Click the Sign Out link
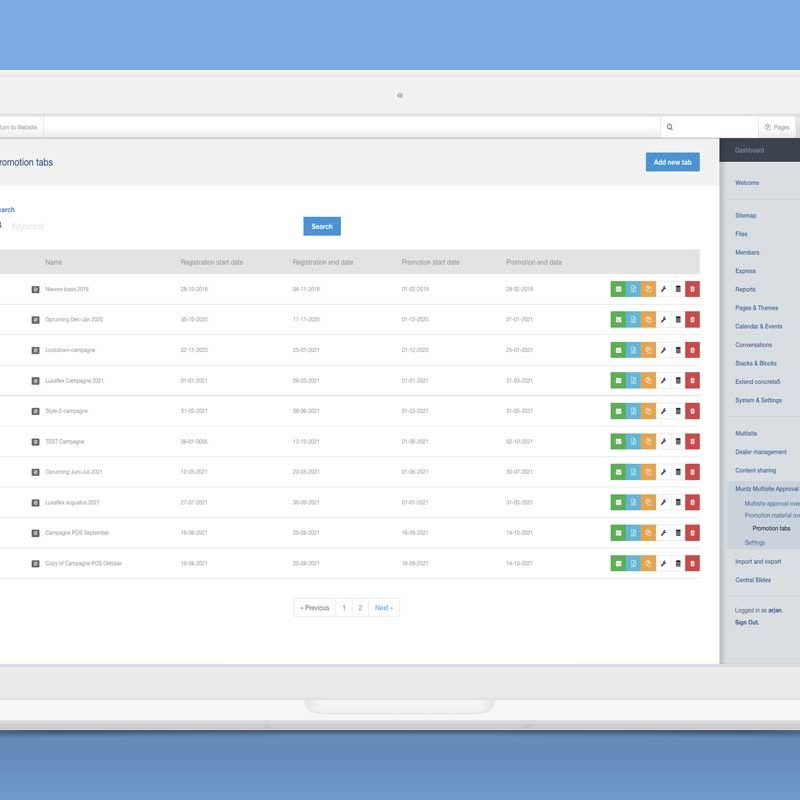This screenshot has height=800, width=800. pos(746,622)
